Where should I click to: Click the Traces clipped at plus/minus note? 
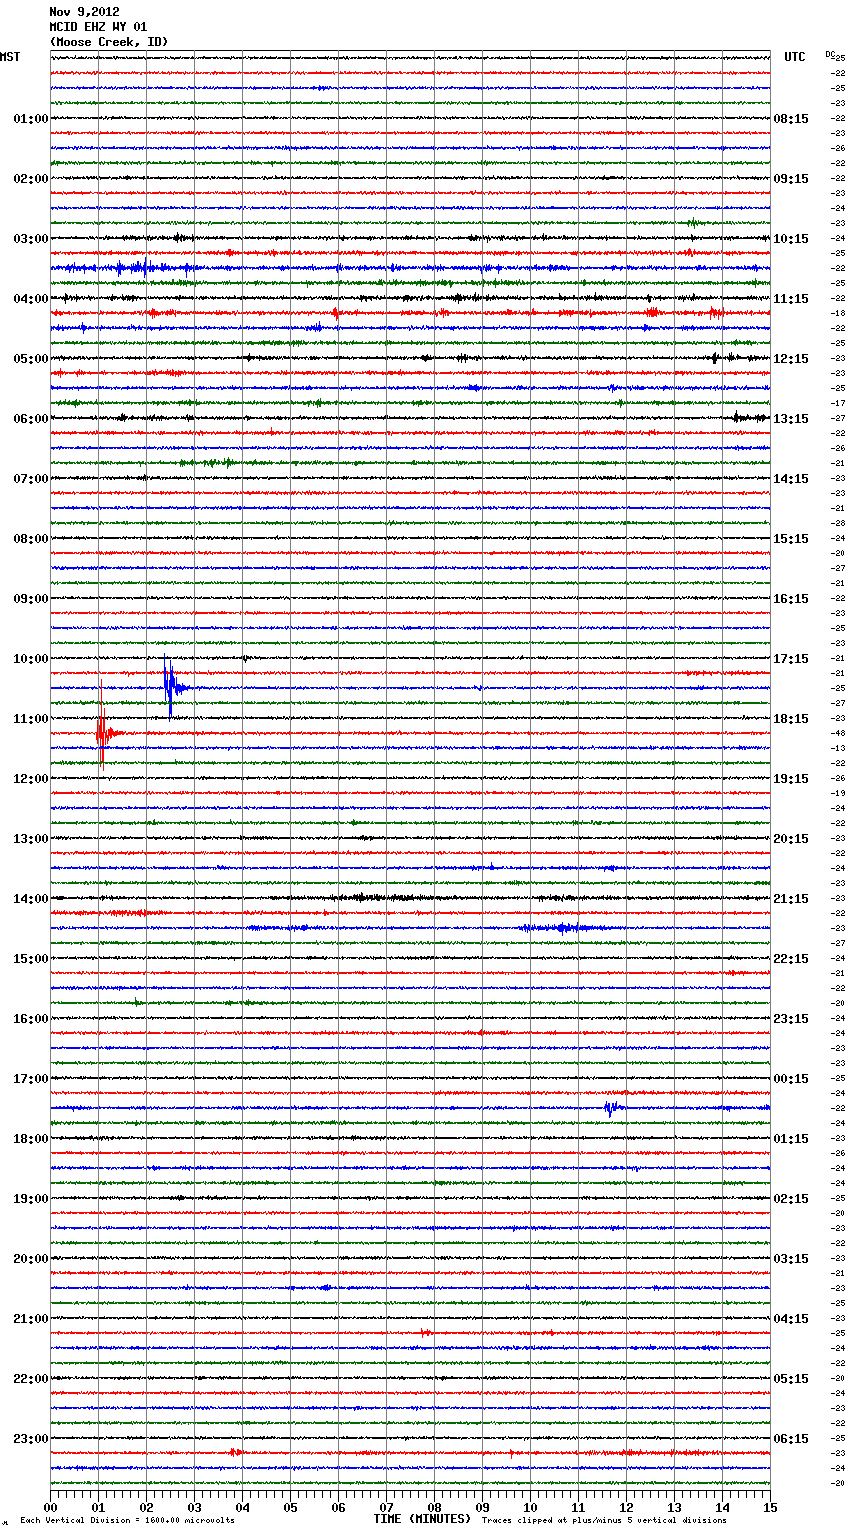coord(604,1520)
